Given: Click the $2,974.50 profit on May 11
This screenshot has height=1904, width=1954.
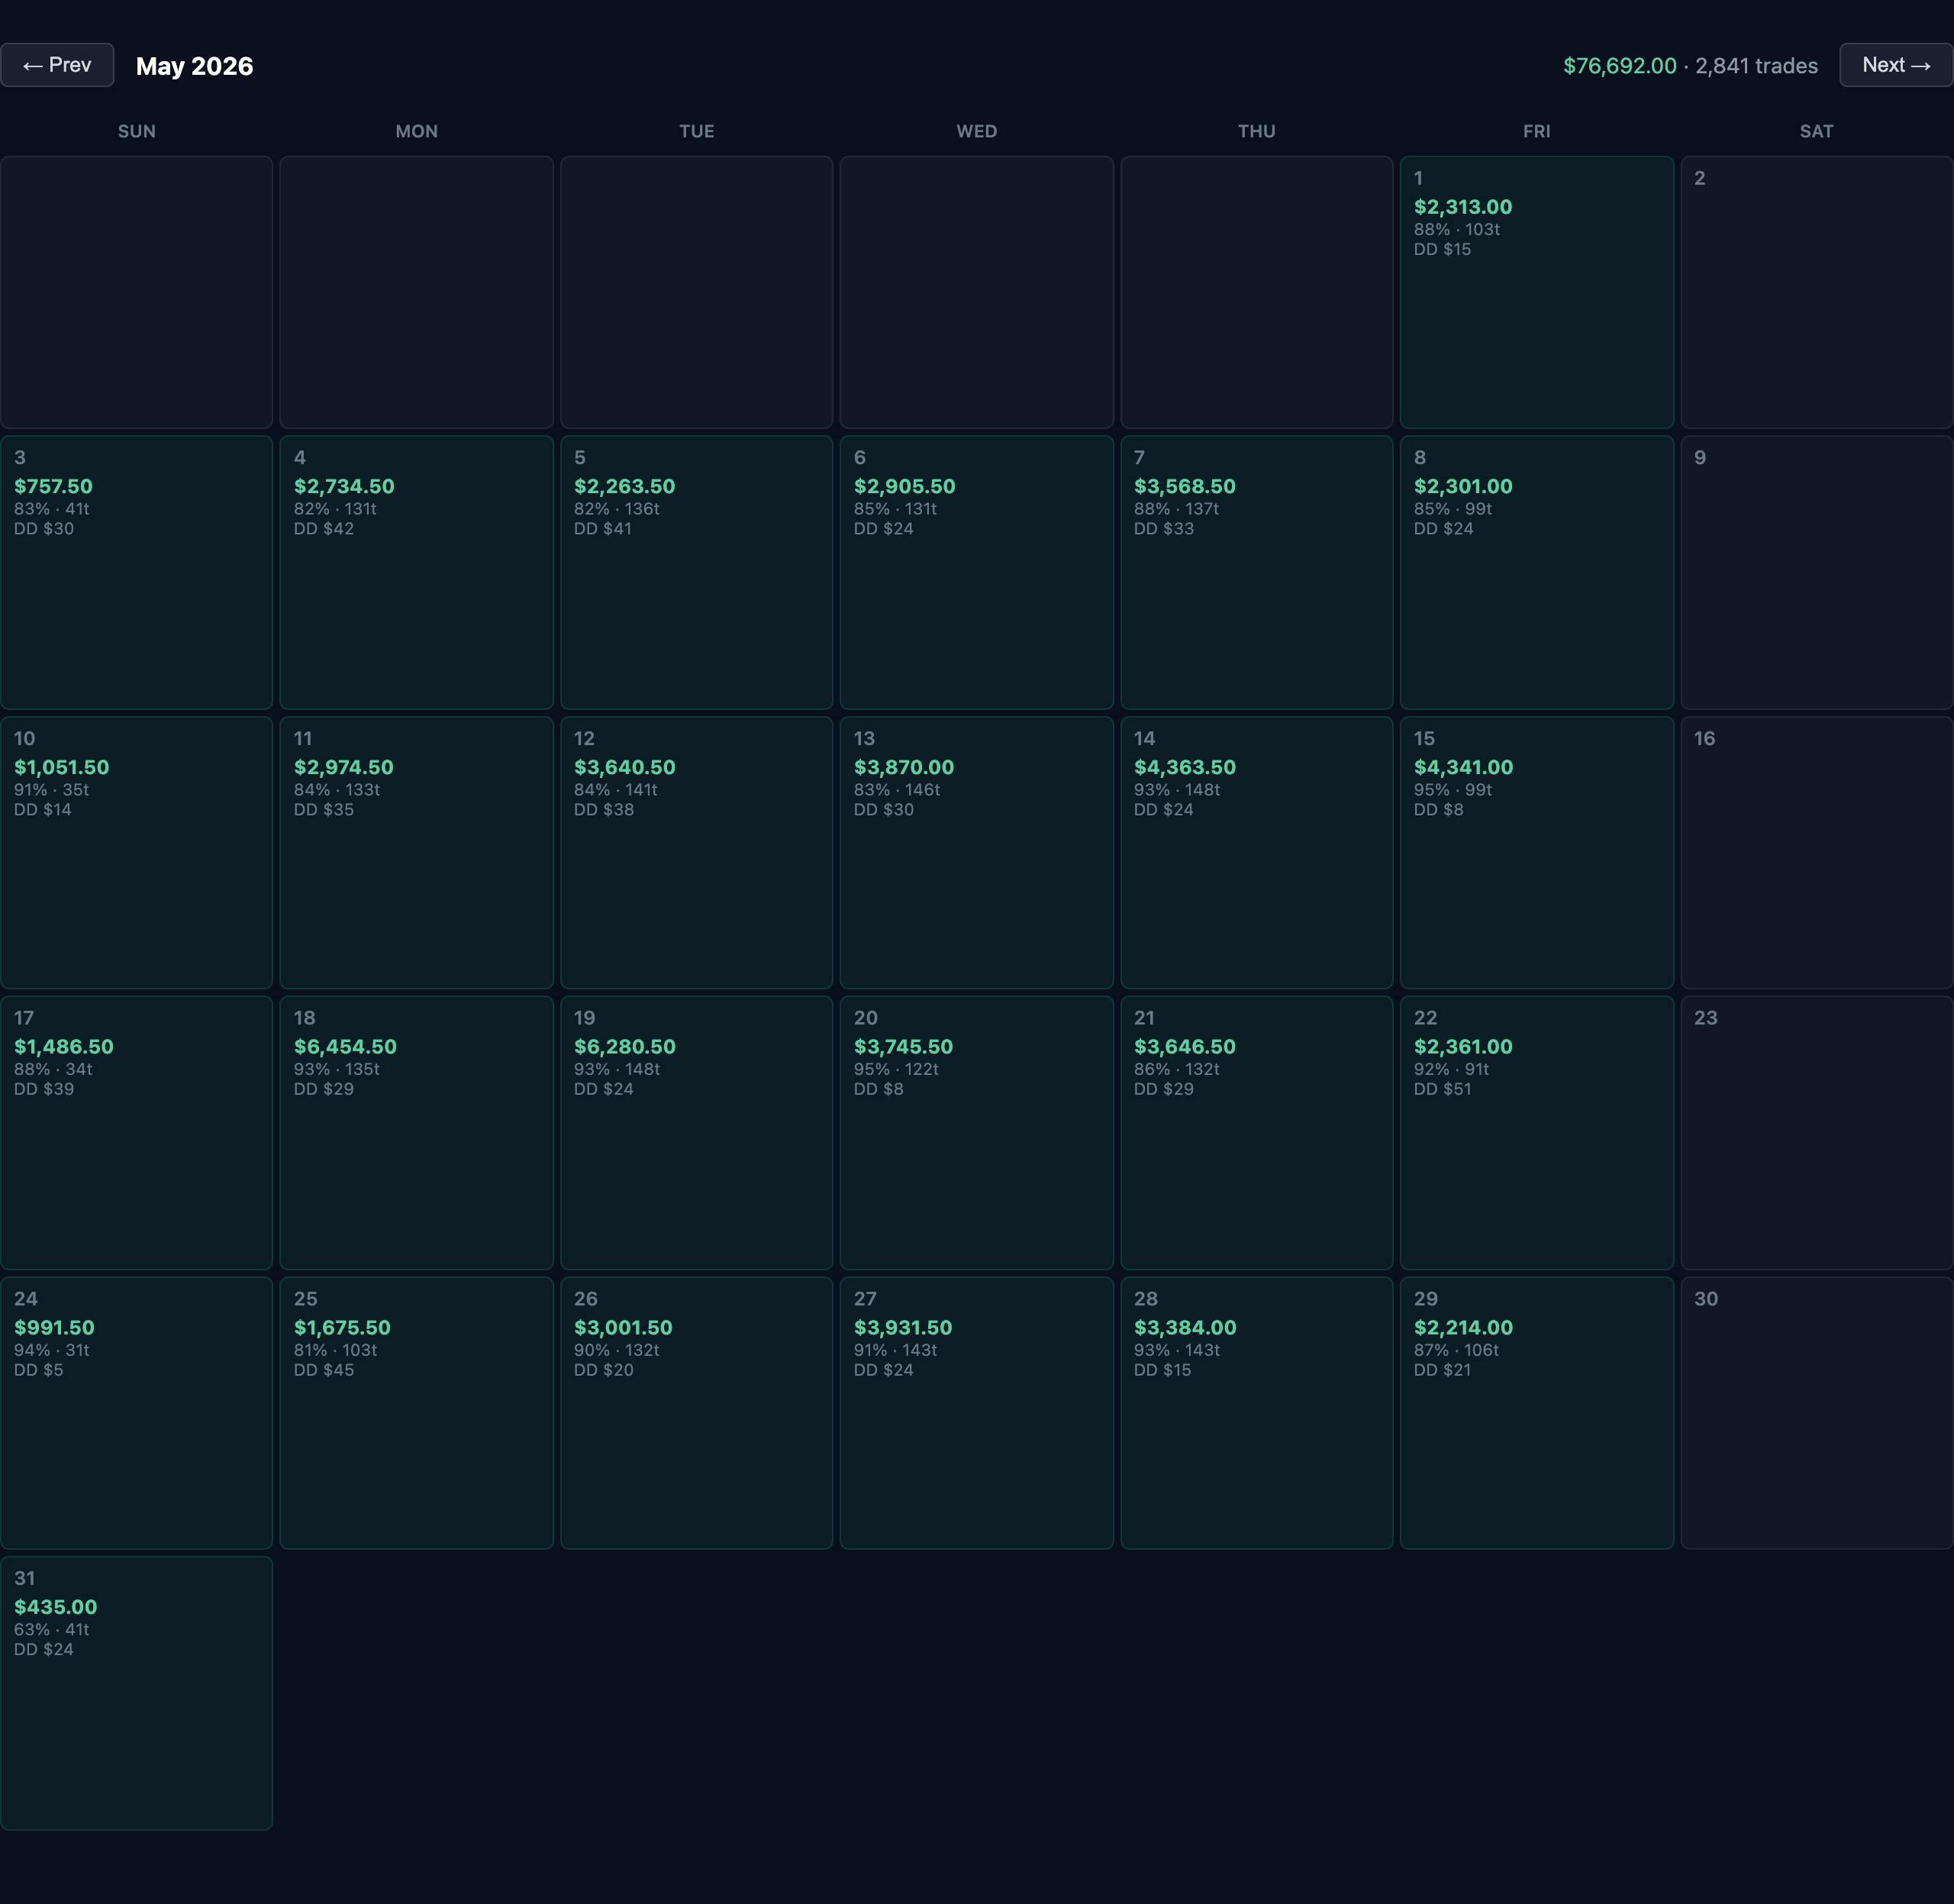Looking at the screenshot, I should (343, 767).
